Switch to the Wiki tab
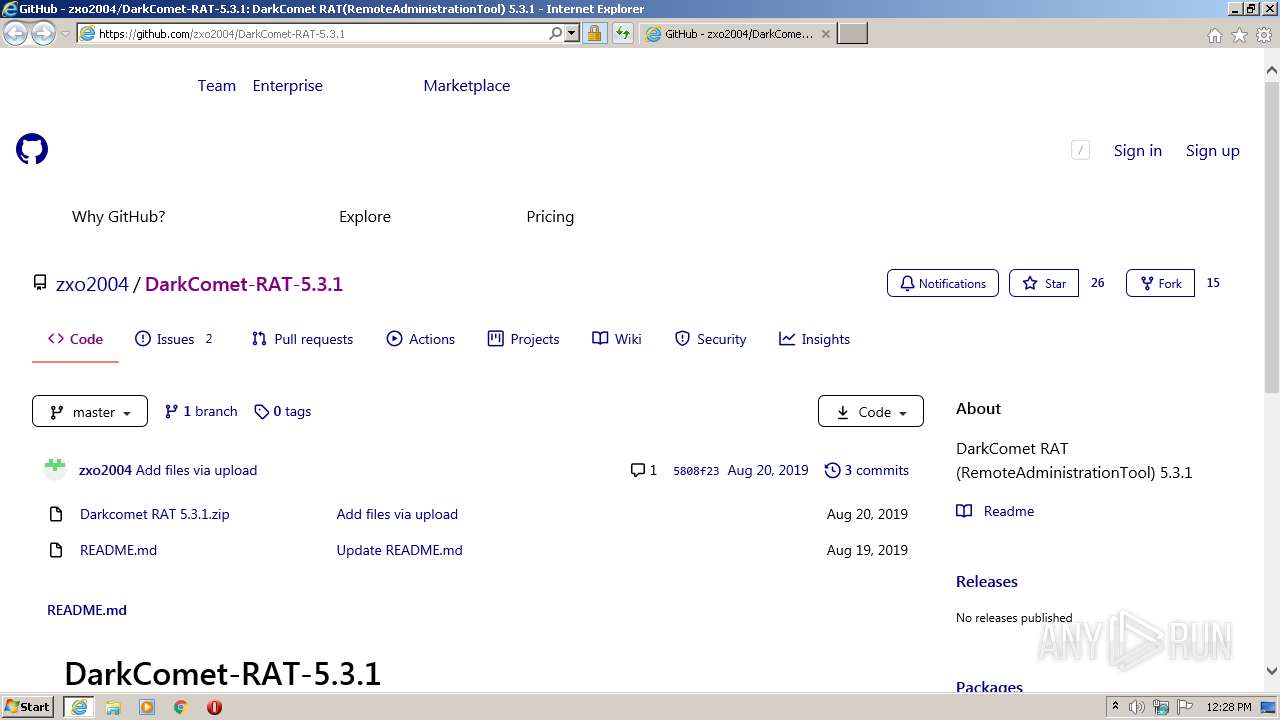 tap(617, 339)
